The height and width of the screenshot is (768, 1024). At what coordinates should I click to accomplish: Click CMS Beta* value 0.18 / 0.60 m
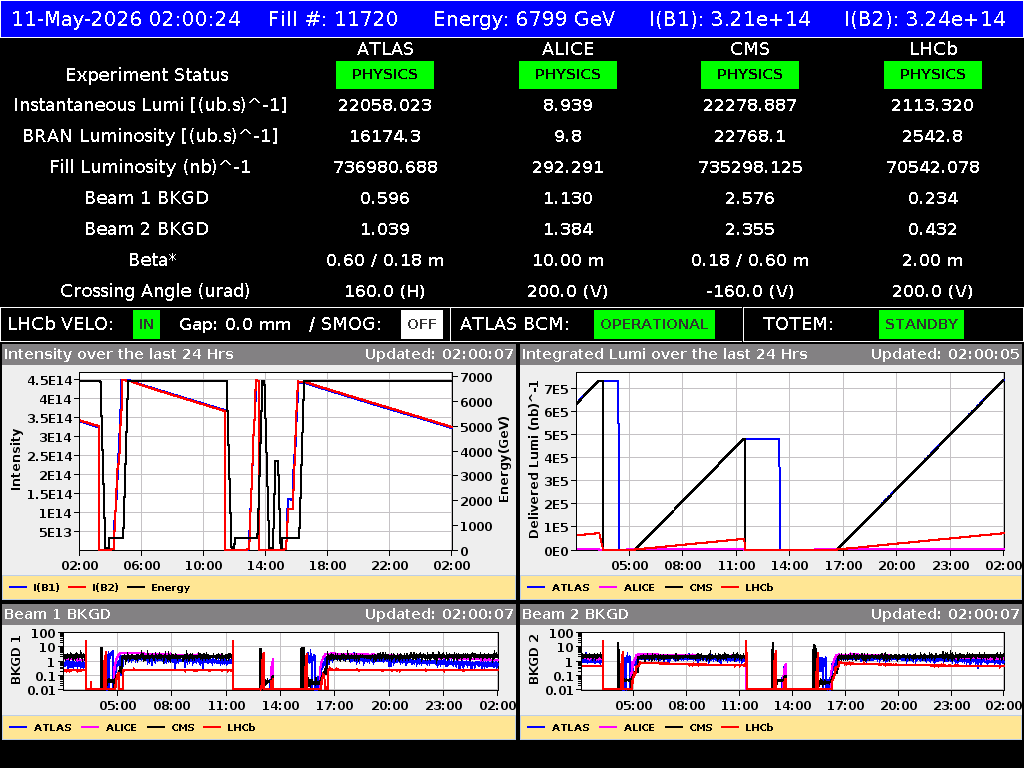(x=750, y=260)
